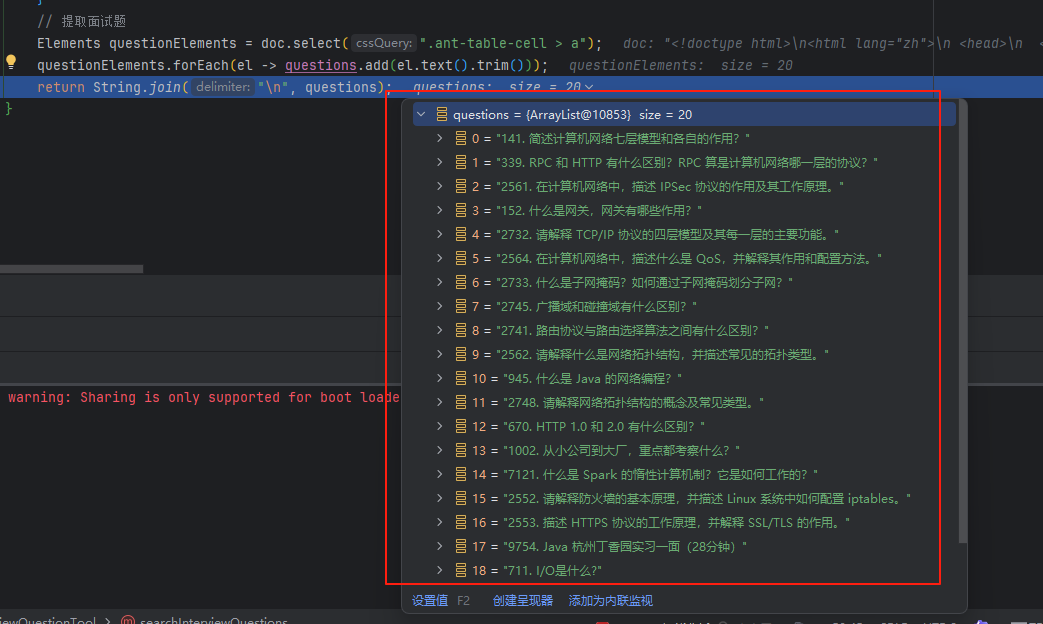
Task: Open the inline questions size = 20 dropdown arrow
Action: 589,87
